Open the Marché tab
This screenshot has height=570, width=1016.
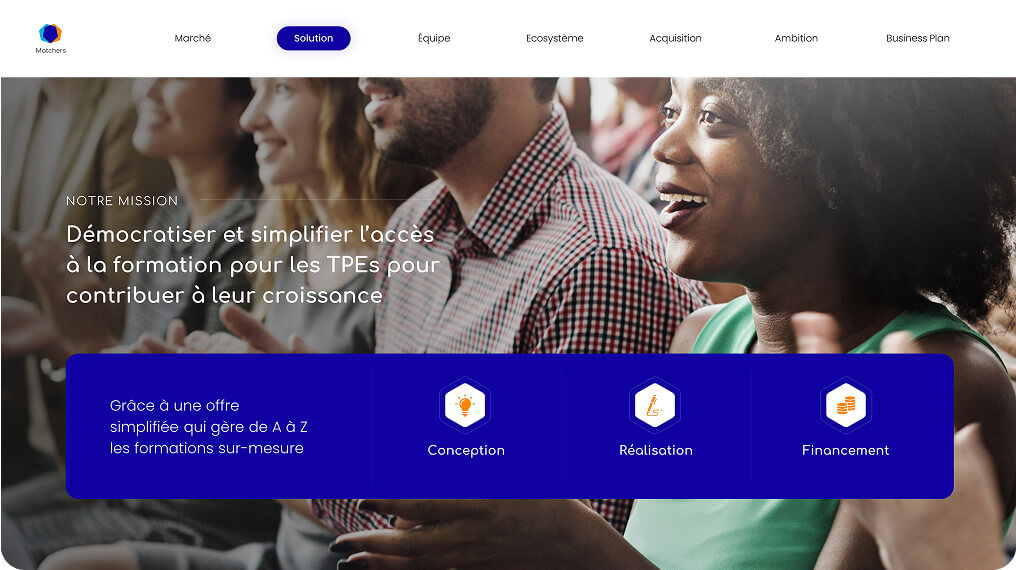192,38
